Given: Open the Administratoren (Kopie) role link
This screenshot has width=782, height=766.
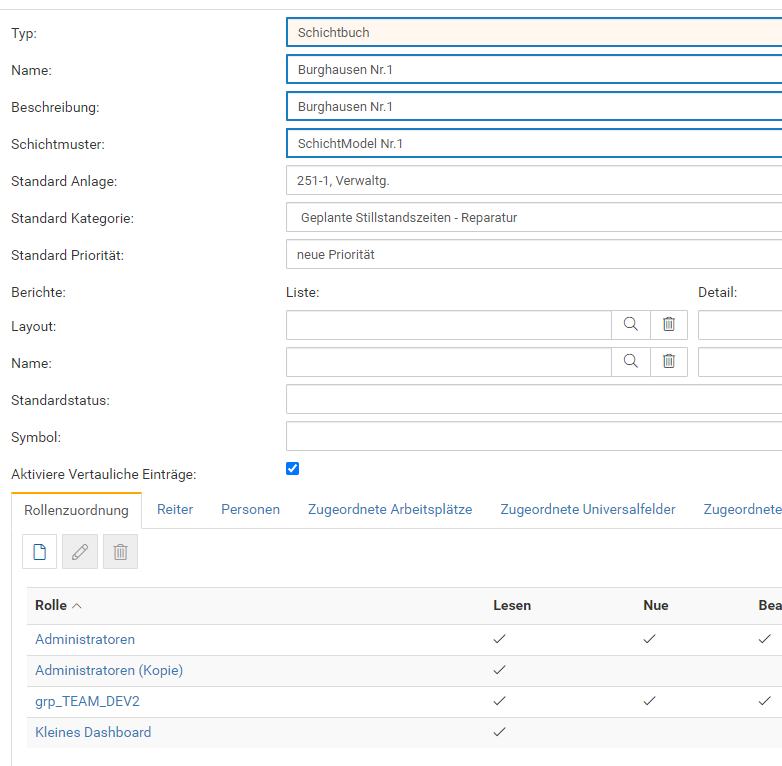Looking at the screenshot, I should 109,670.
